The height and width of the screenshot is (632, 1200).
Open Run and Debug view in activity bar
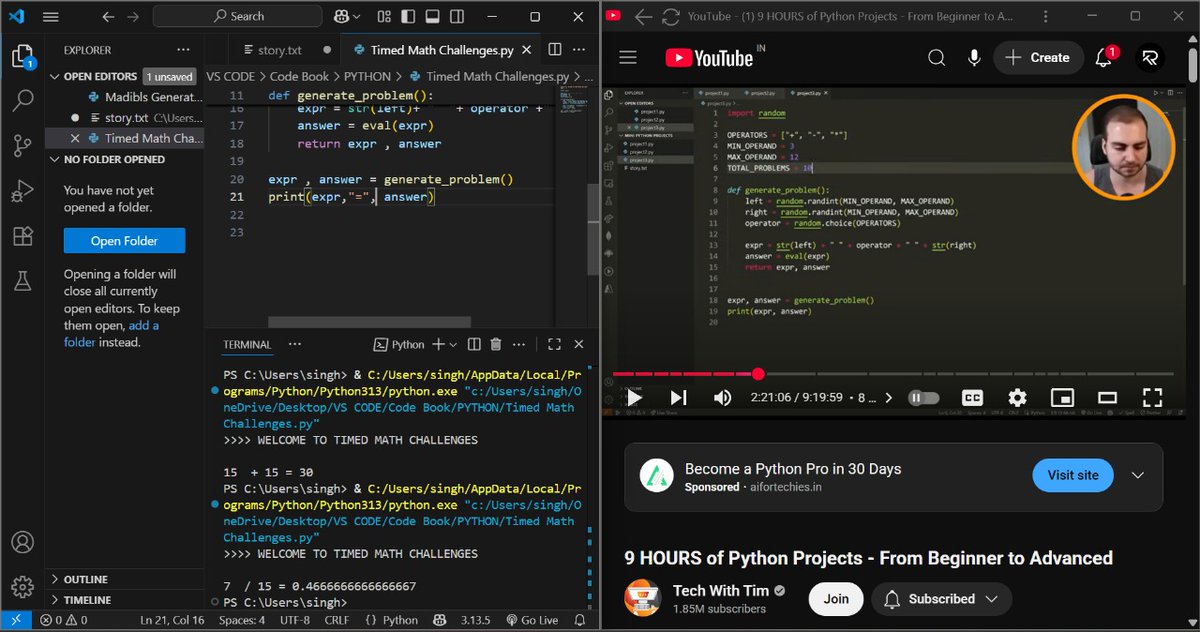coord(23,191)
